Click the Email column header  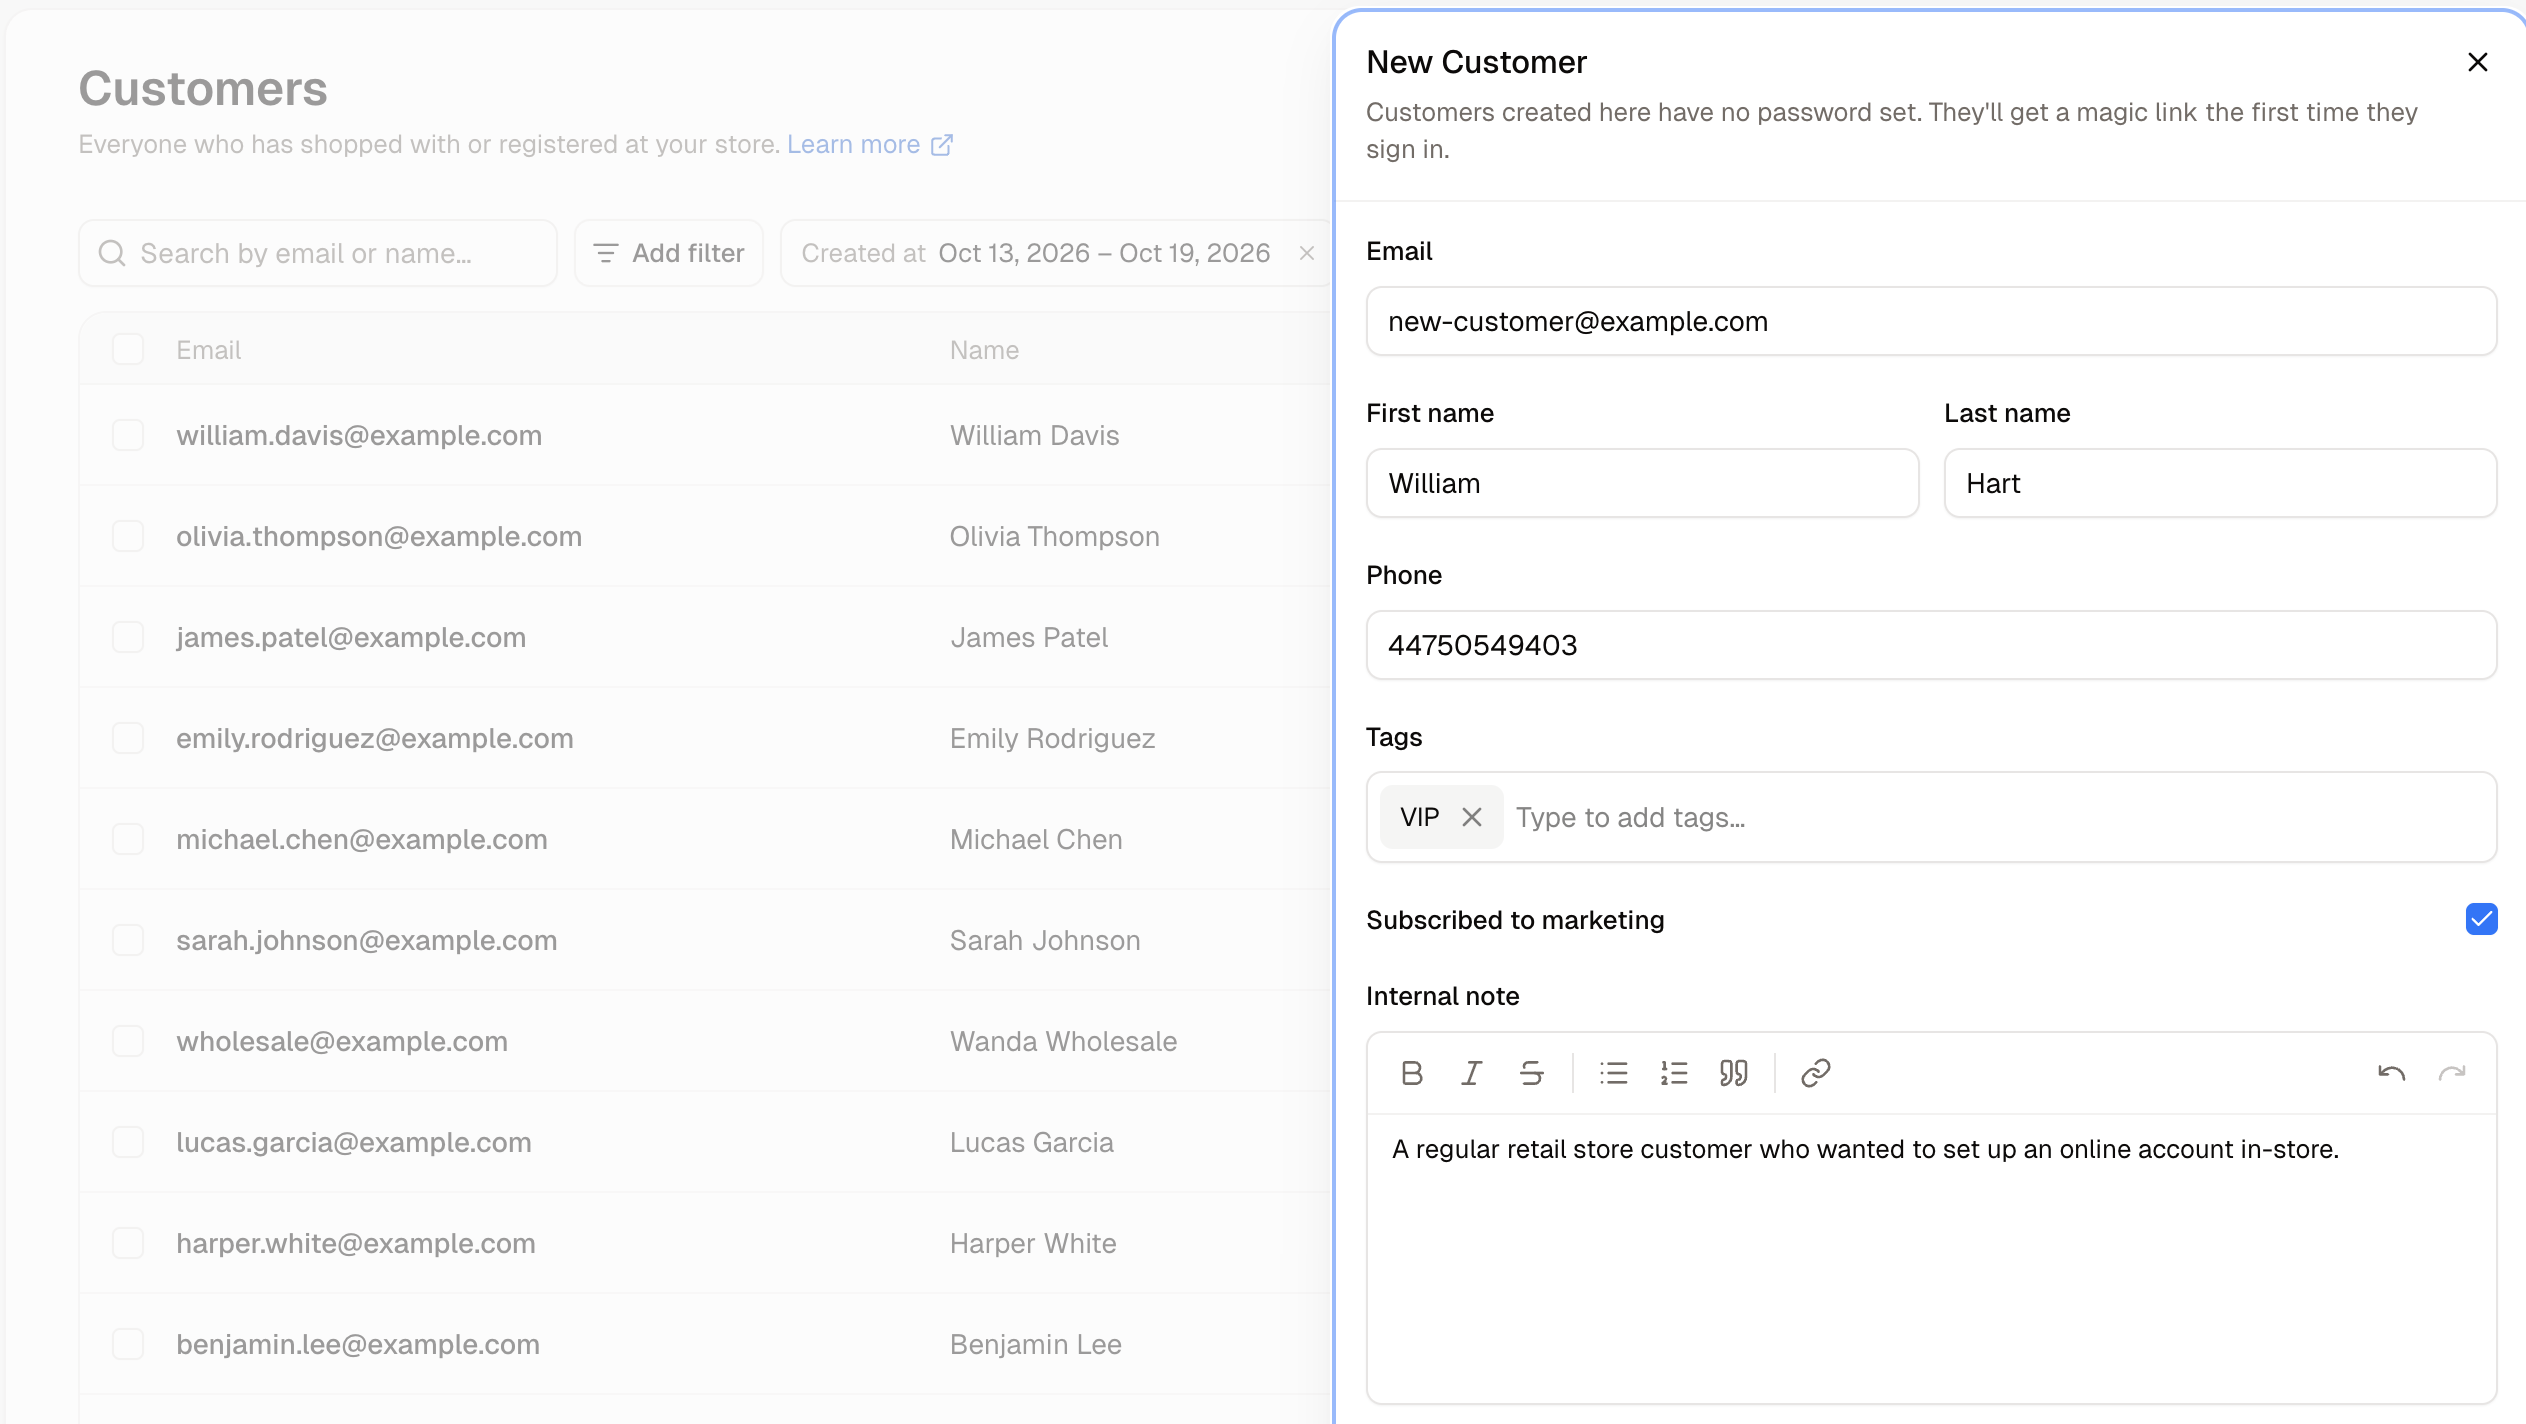208,350
